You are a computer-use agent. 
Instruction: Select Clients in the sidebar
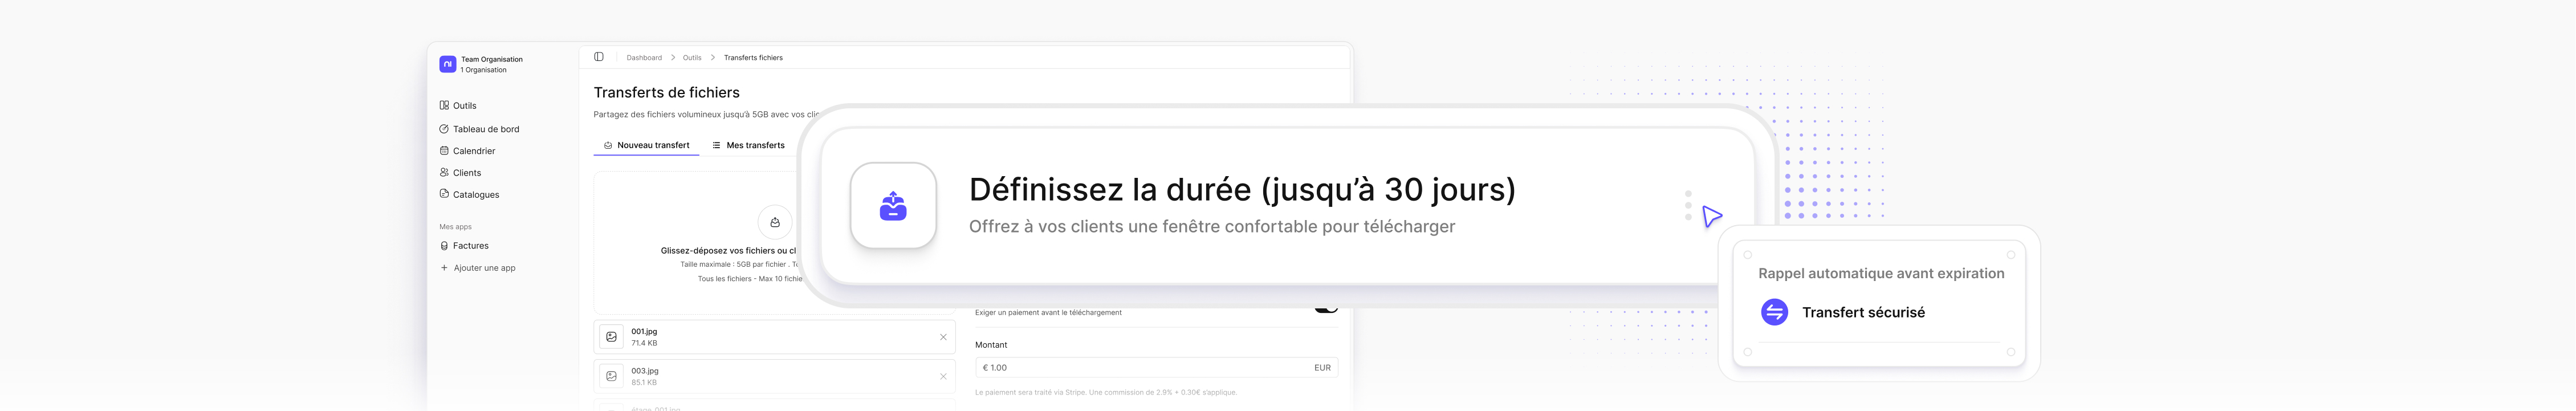coord(467,172)
